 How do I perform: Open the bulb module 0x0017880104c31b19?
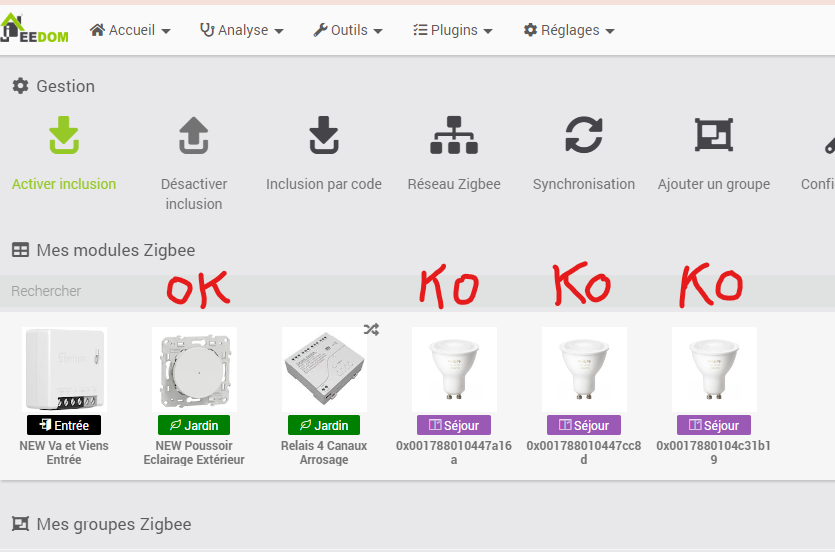714,369
